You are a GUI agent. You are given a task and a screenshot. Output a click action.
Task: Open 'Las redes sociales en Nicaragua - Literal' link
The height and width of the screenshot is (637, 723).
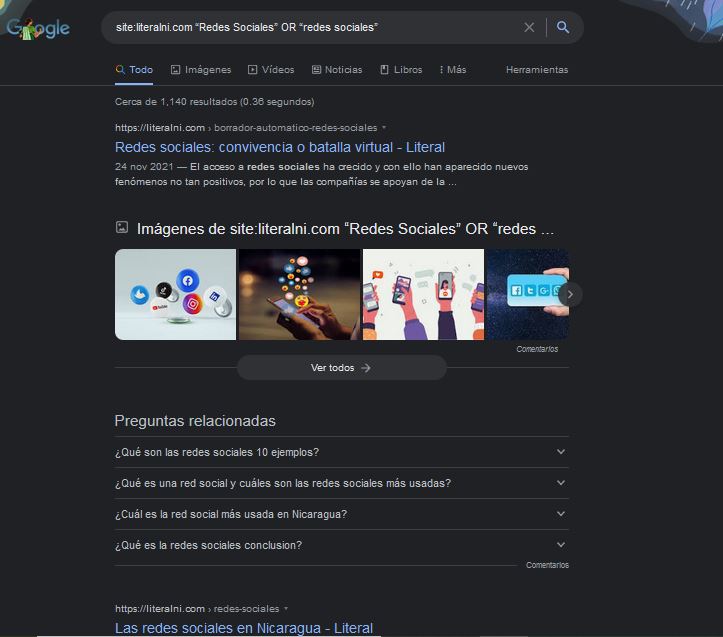[x=244, y=628]
